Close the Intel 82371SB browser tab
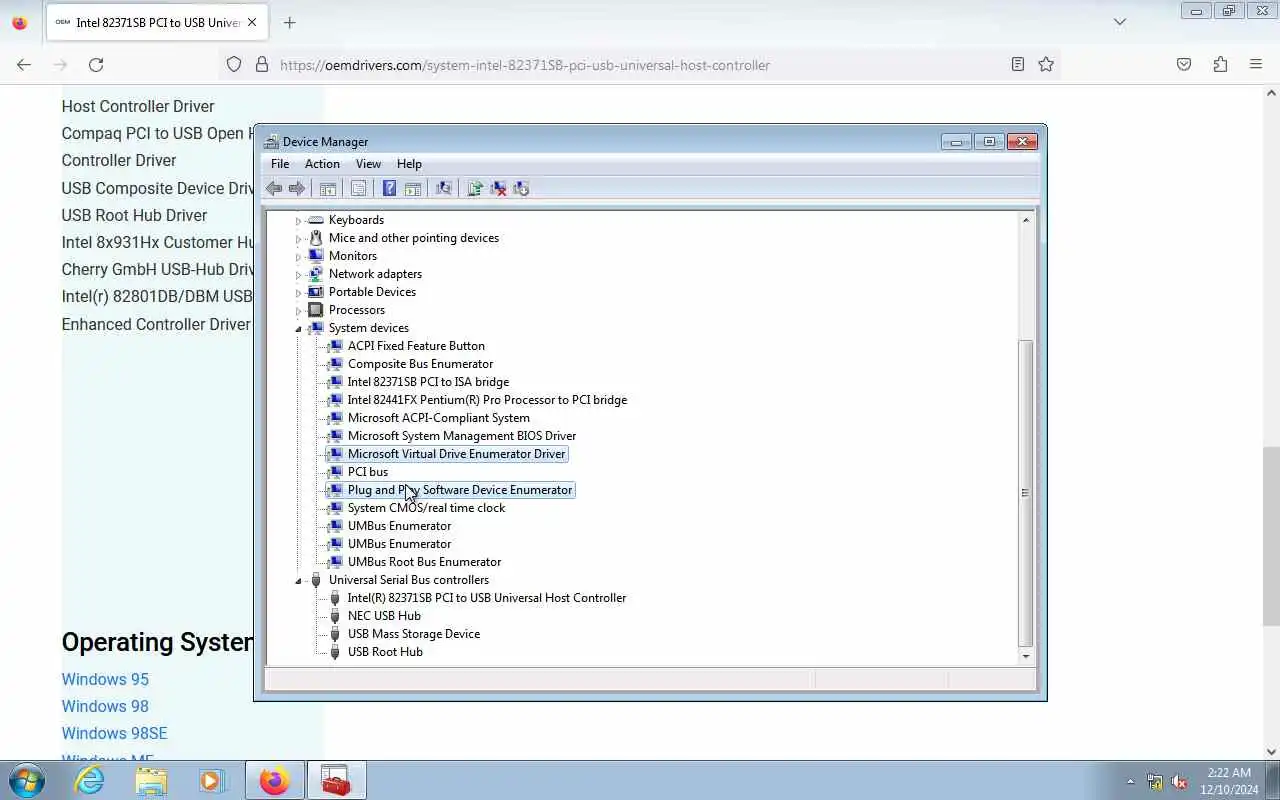 (252, 22)
